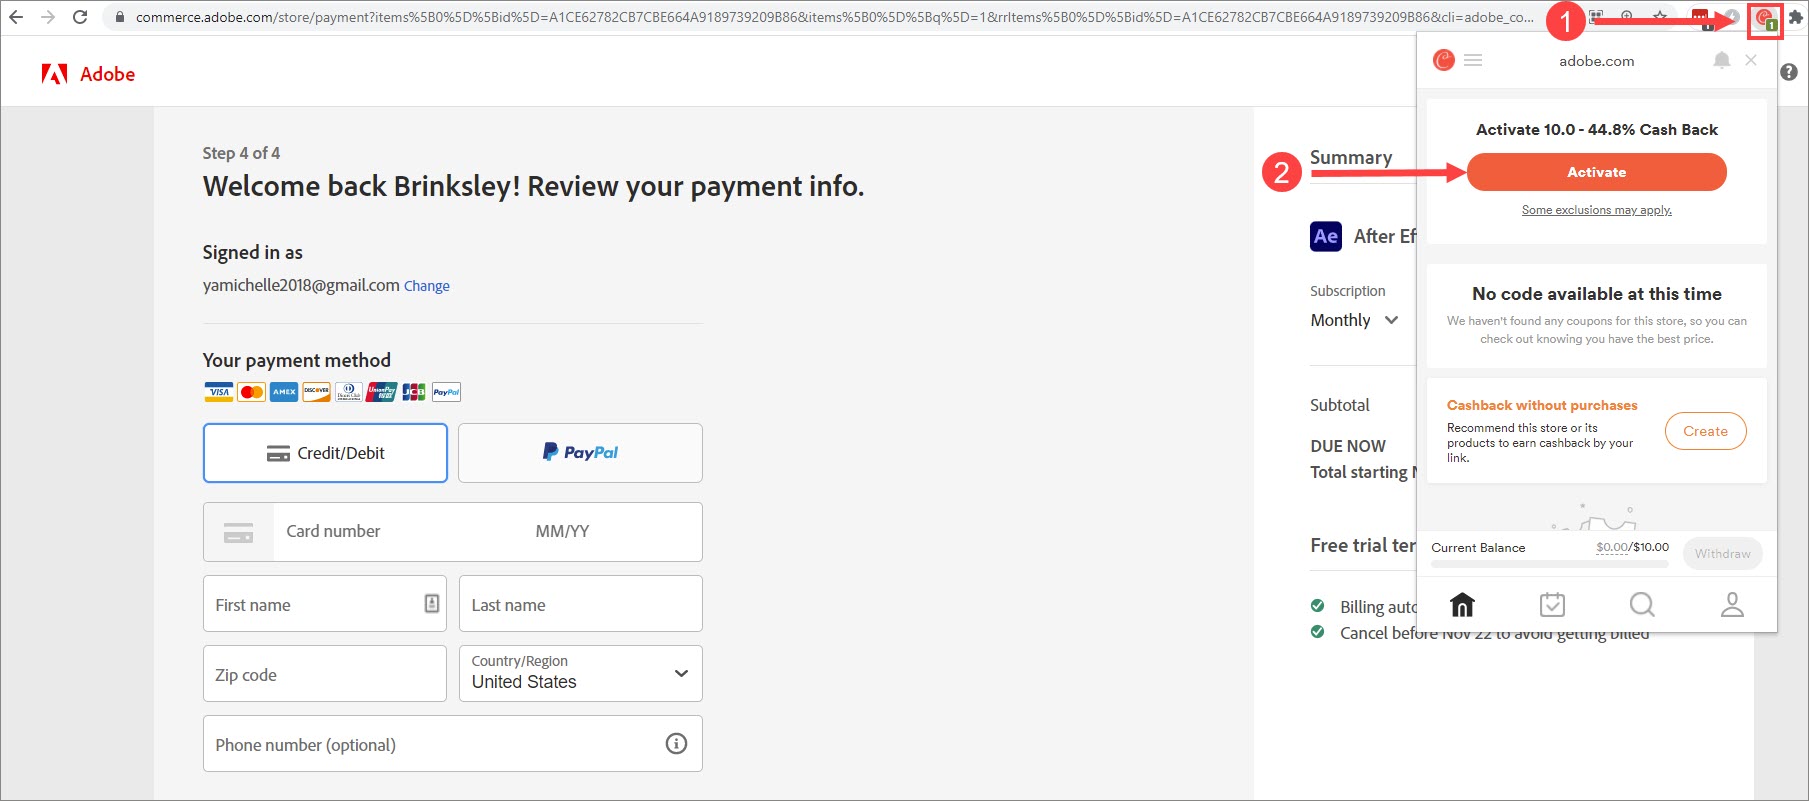Click the Withdraw button
Image resolution: width=1809 pixels, height=801 pixels.
[x=1722, y=553]
